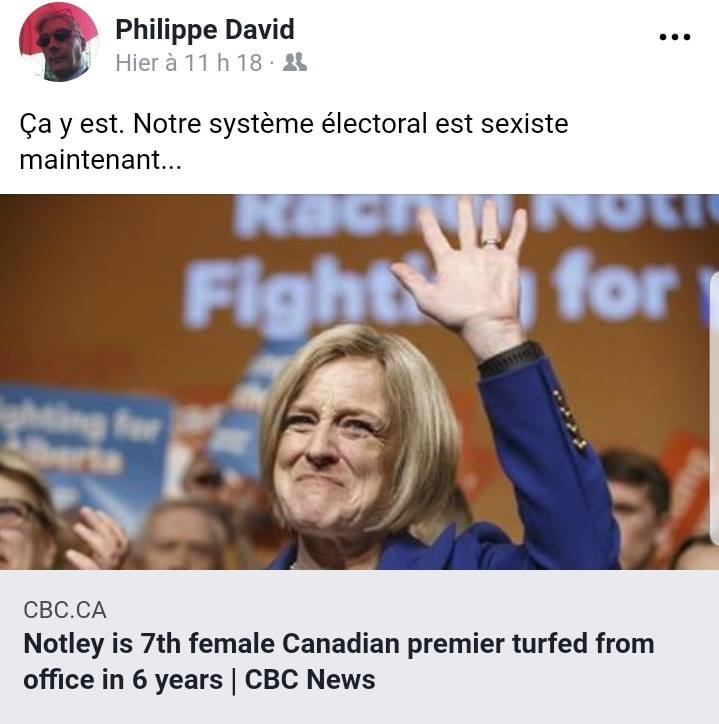Click the CBC.CA source label
719x724 pixels.
coord(65,610)
